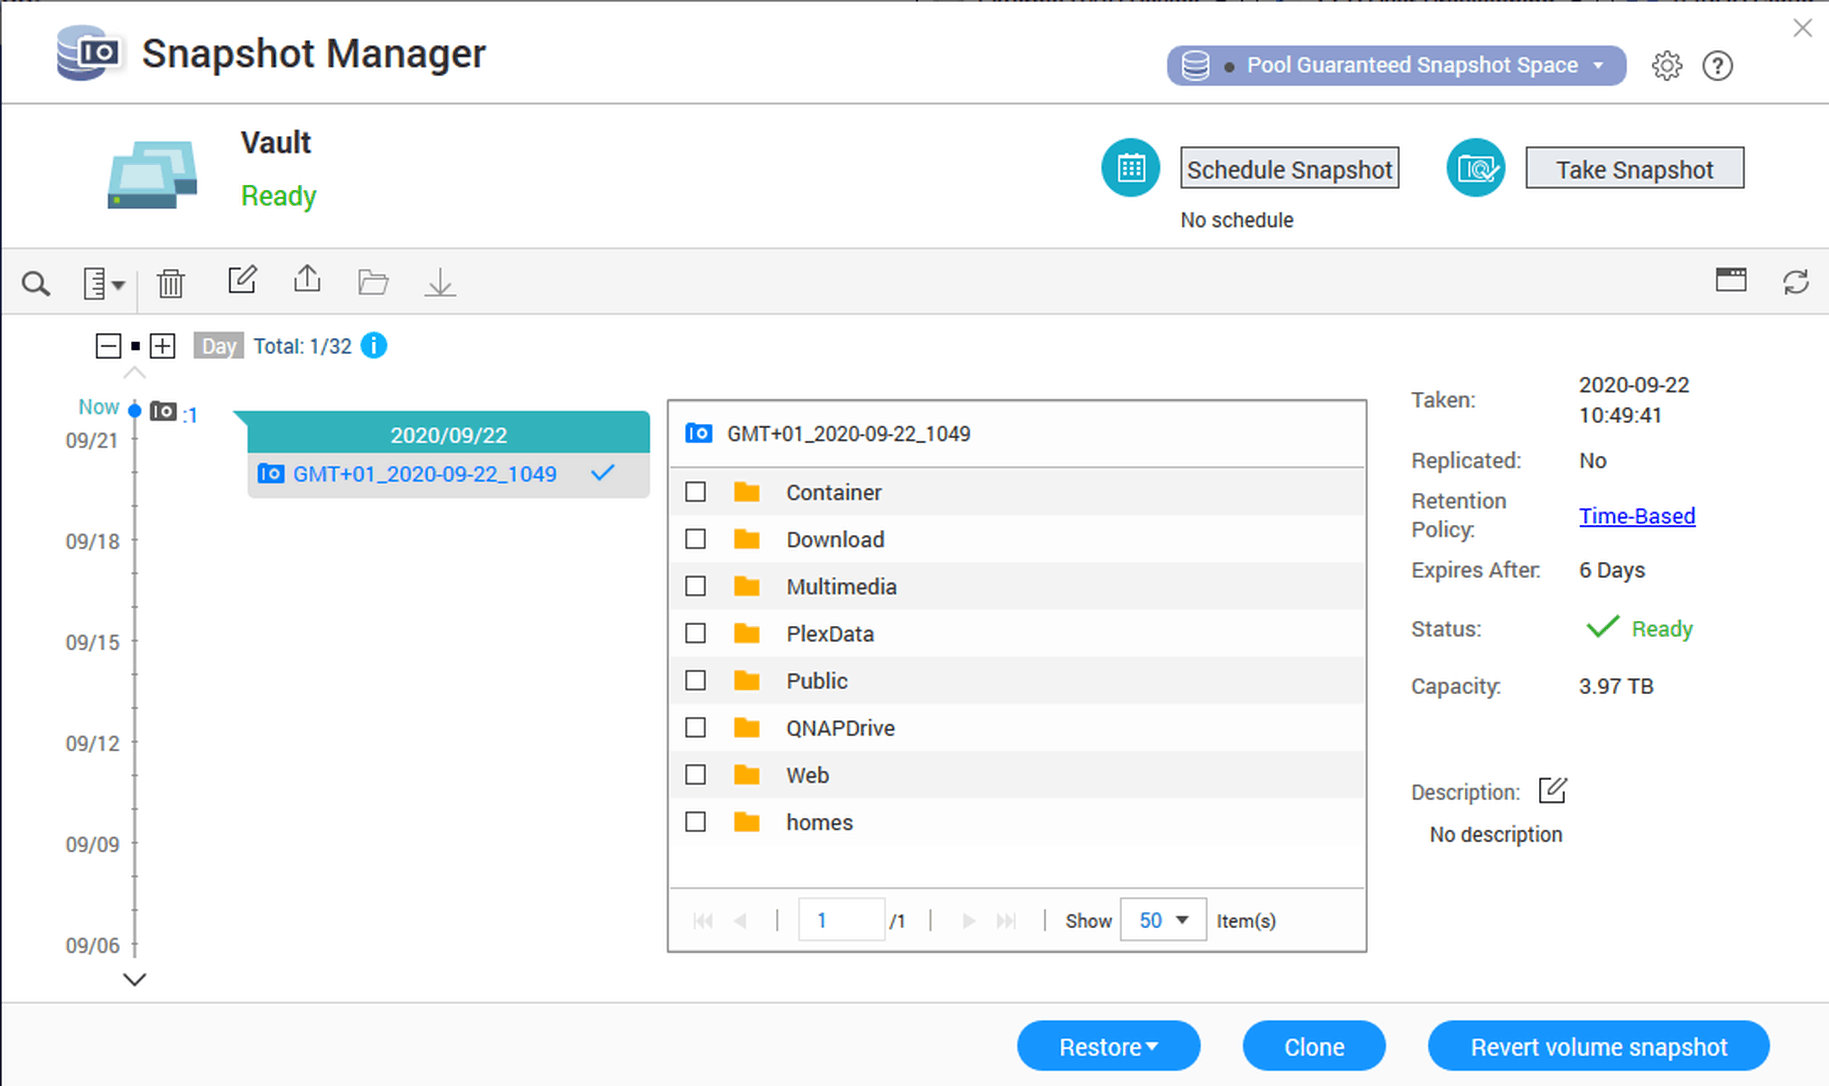The width and height of the screenshot is (1829, 1086).
Task: Edit the description with pencil icon
Action: pyautogui.click(x=1552, y=790)
